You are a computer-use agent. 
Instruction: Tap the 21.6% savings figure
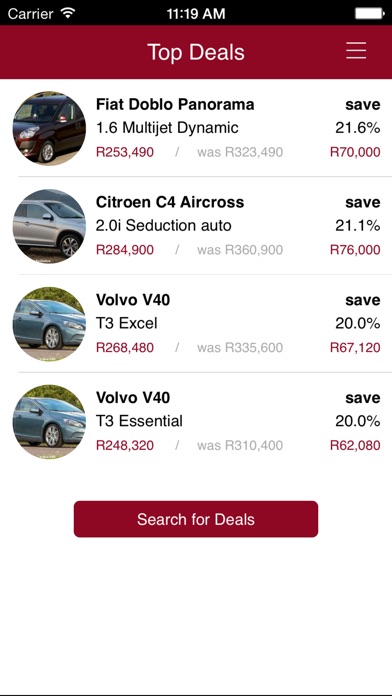pyautogui.click(x=357, y=128)
